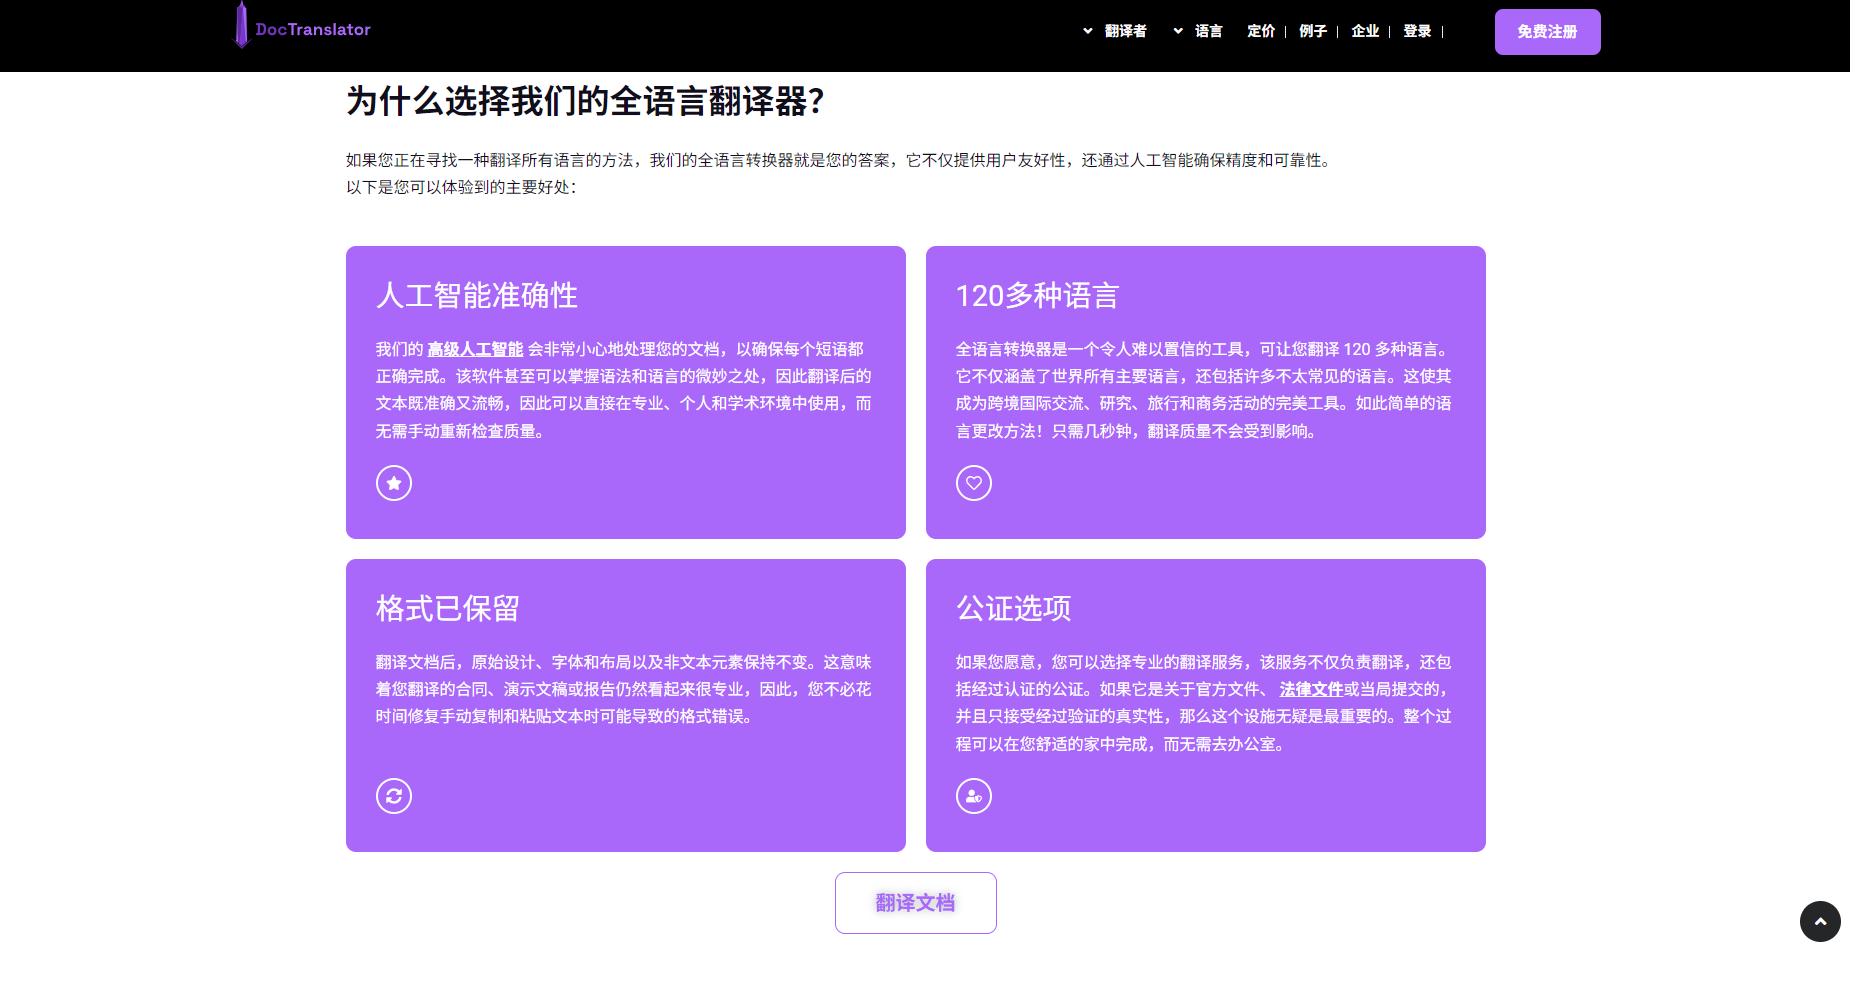Follow the 法律文件 hyperlink
1850x993 pixels.
1311,689
